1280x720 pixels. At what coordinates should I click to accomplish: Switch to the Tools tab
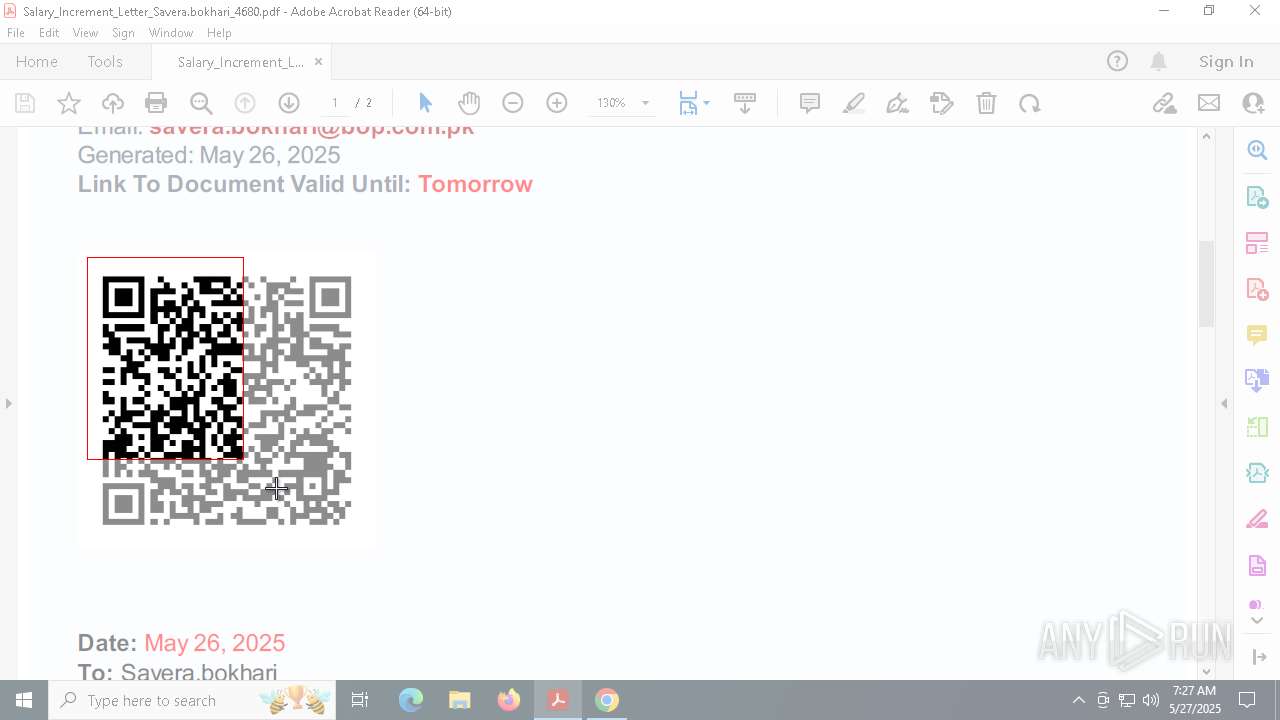(x=105, y=62)
